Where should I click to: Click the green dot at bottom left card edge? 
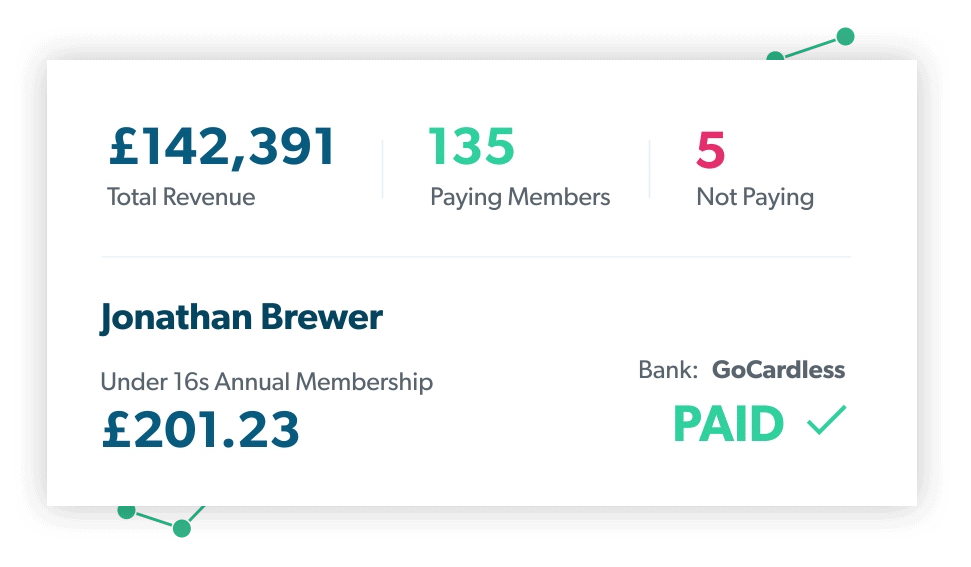pos(127,511)
